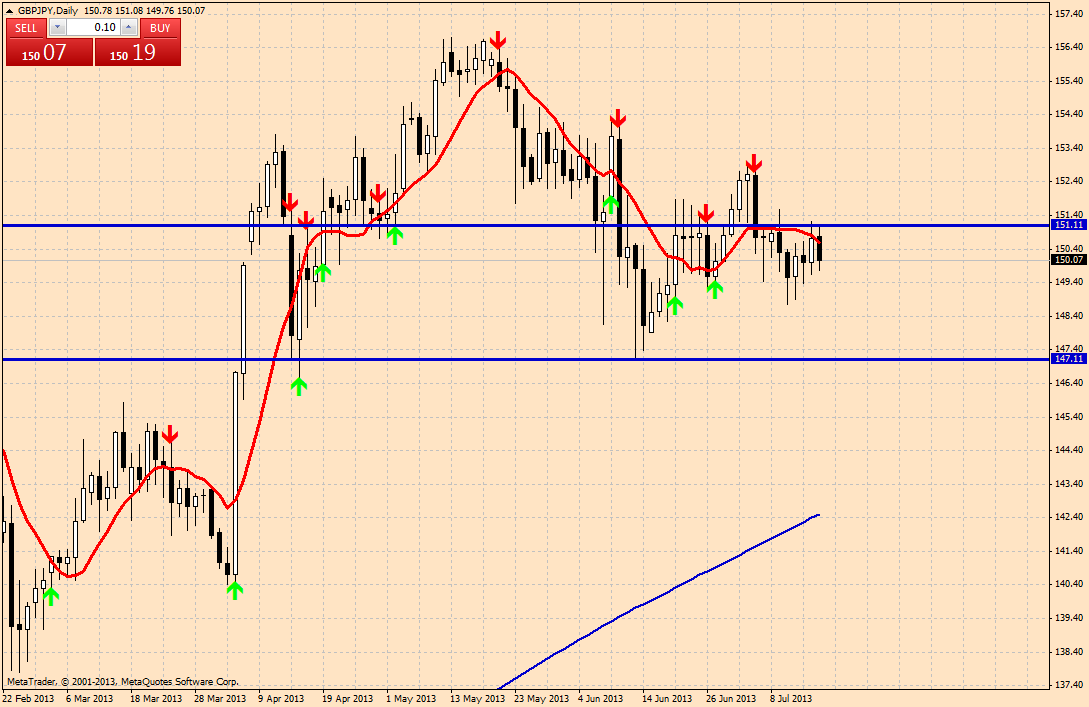The height and width of the screenshot is (707, 1089).
Task: Click the 147.11 price label on axis
Action: (1068, 359)
